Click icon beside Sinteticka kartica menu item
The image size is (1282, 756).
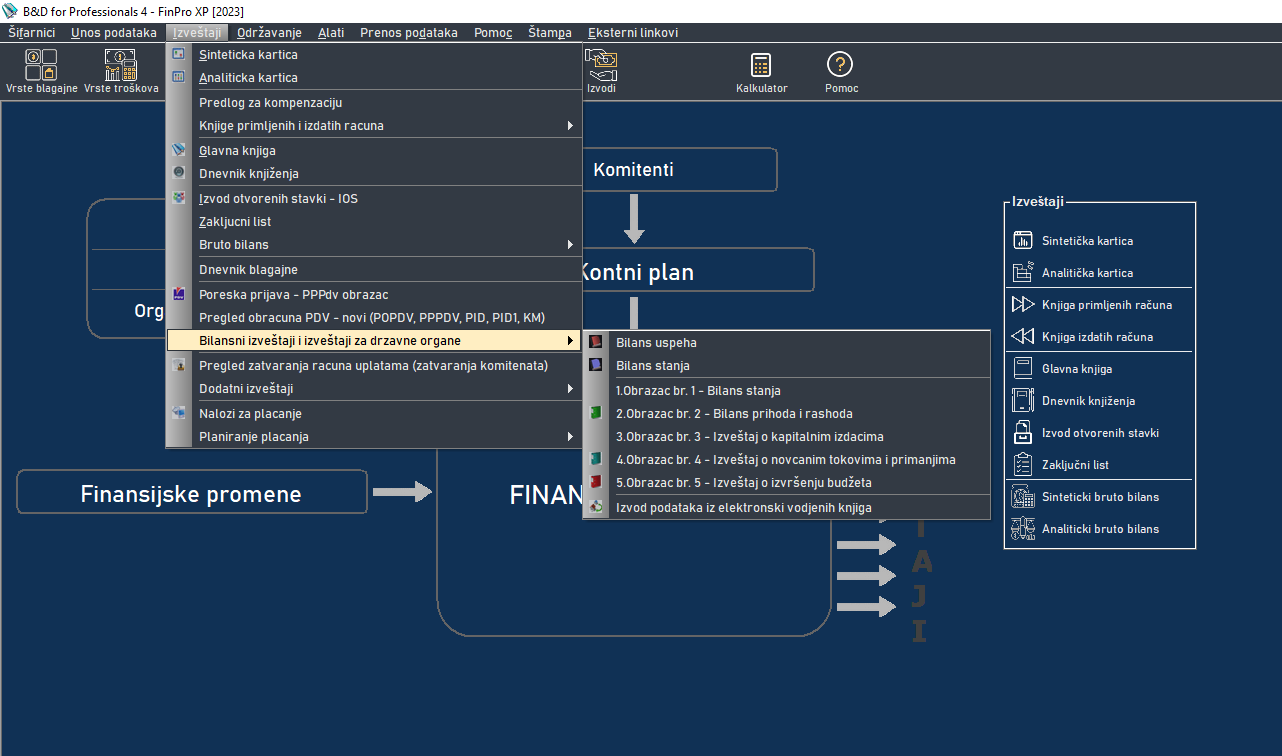[179, 54]
